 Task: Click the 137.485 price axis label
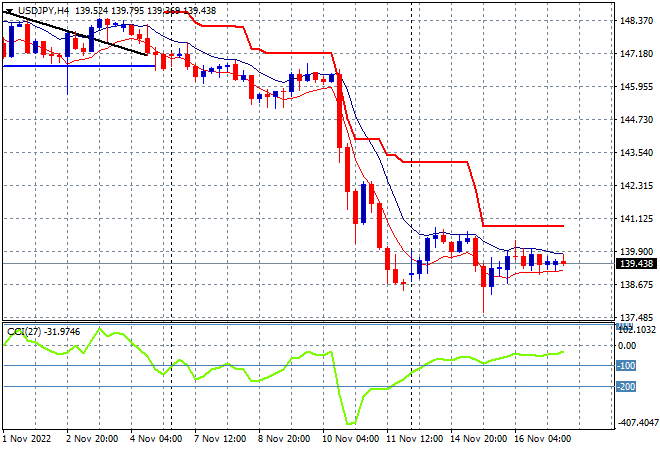636,317
